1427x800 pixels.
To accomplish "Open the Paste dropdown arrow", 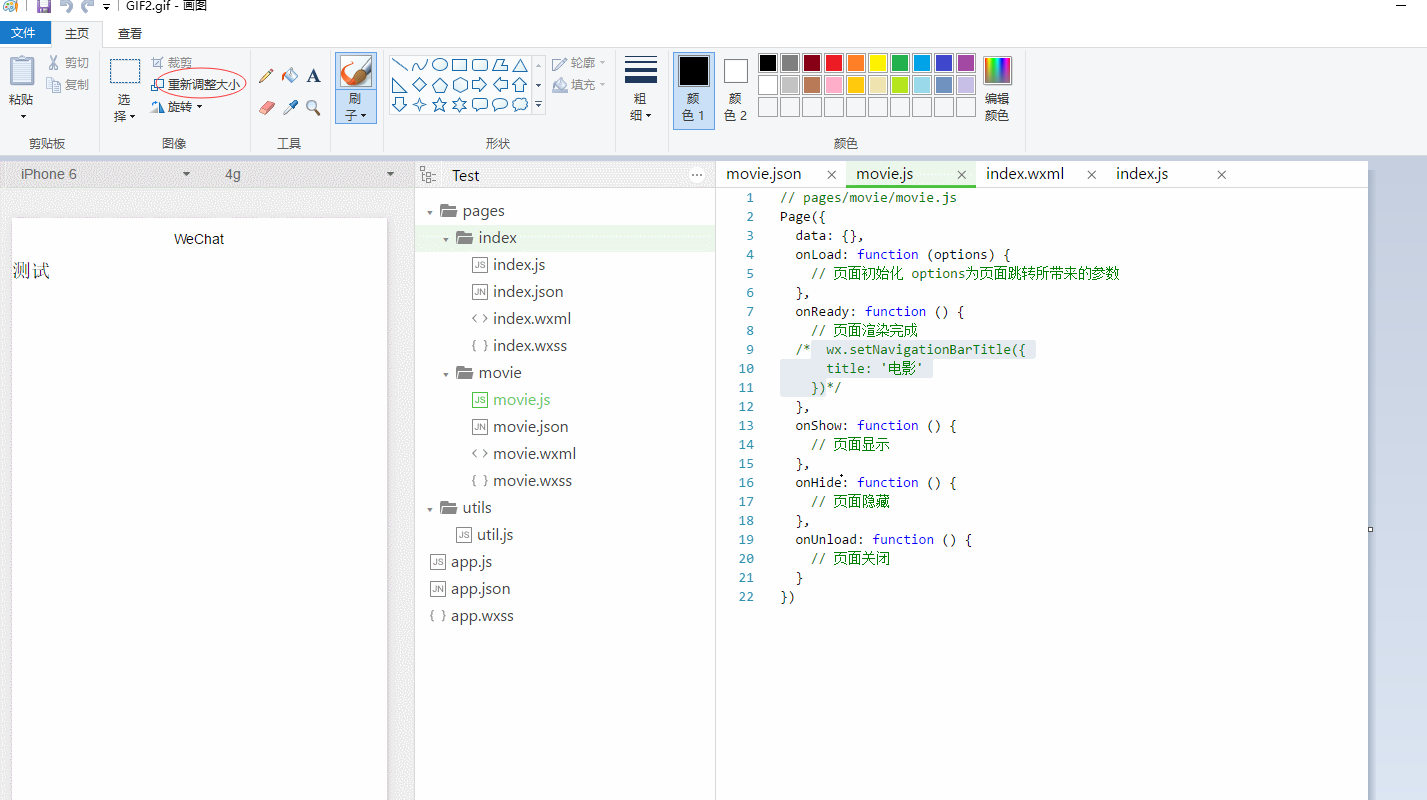I will point(22,116).
